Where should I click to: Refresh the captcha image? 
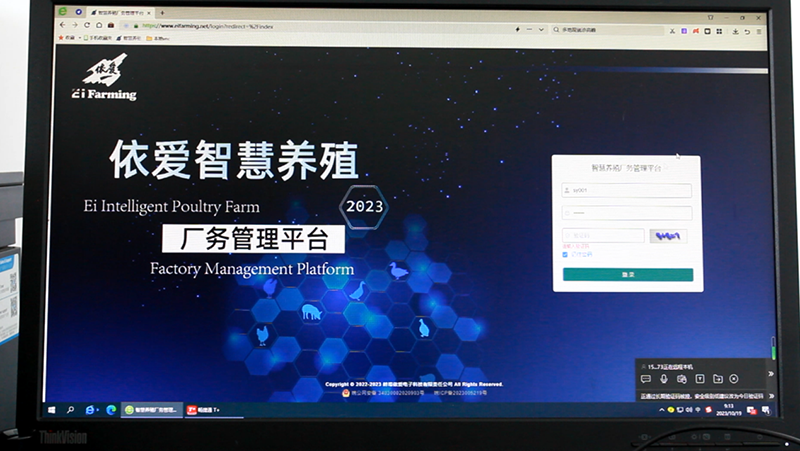(x=668, y=236)
